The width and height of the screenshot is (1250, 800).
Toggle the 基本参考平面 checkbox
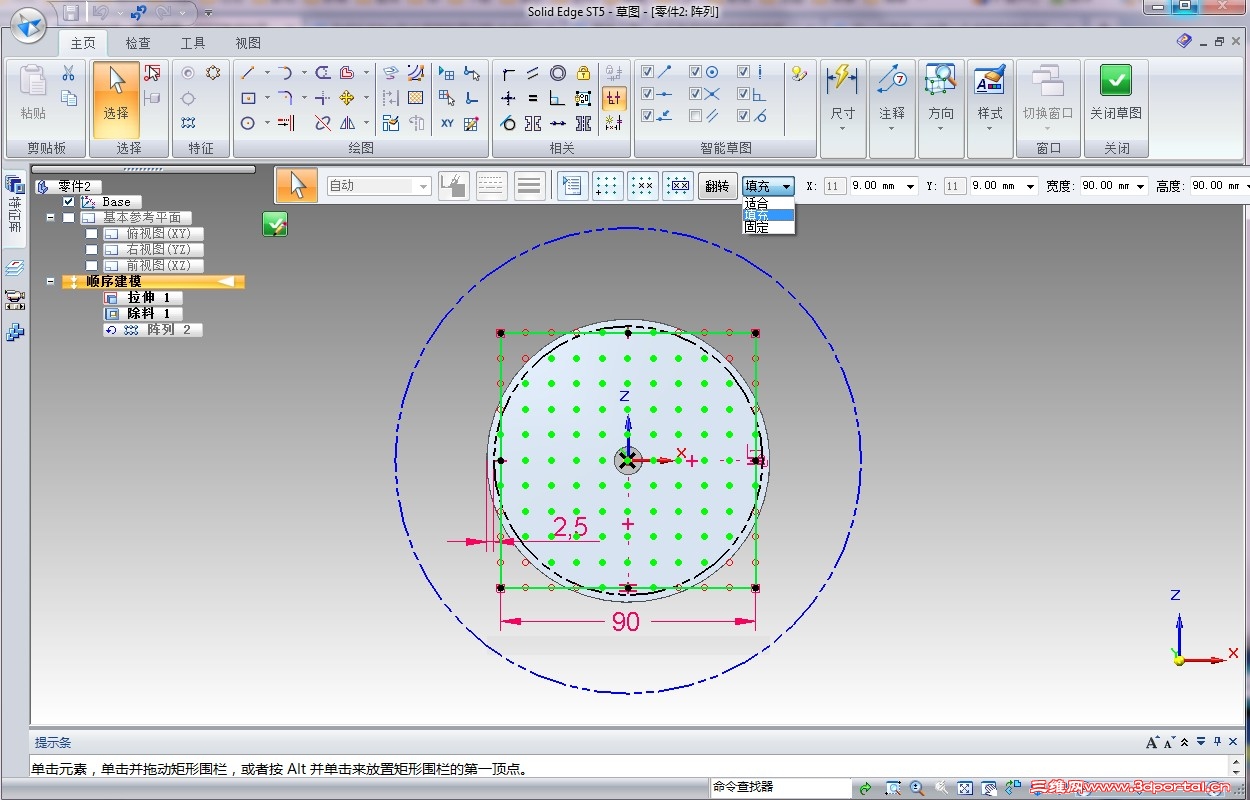pyautogui.click(x=69, y=218)
